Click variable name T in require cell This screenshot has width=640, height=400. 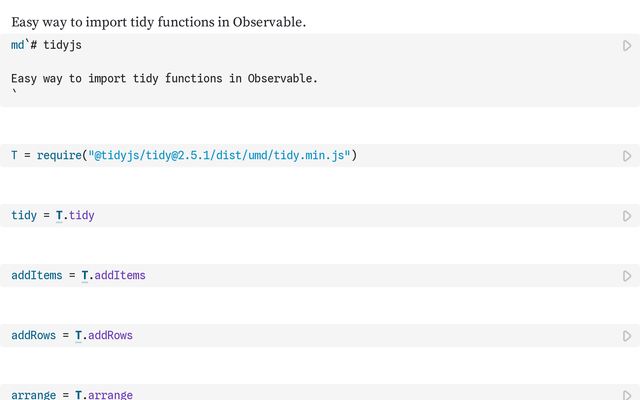[x=14, y=156]
